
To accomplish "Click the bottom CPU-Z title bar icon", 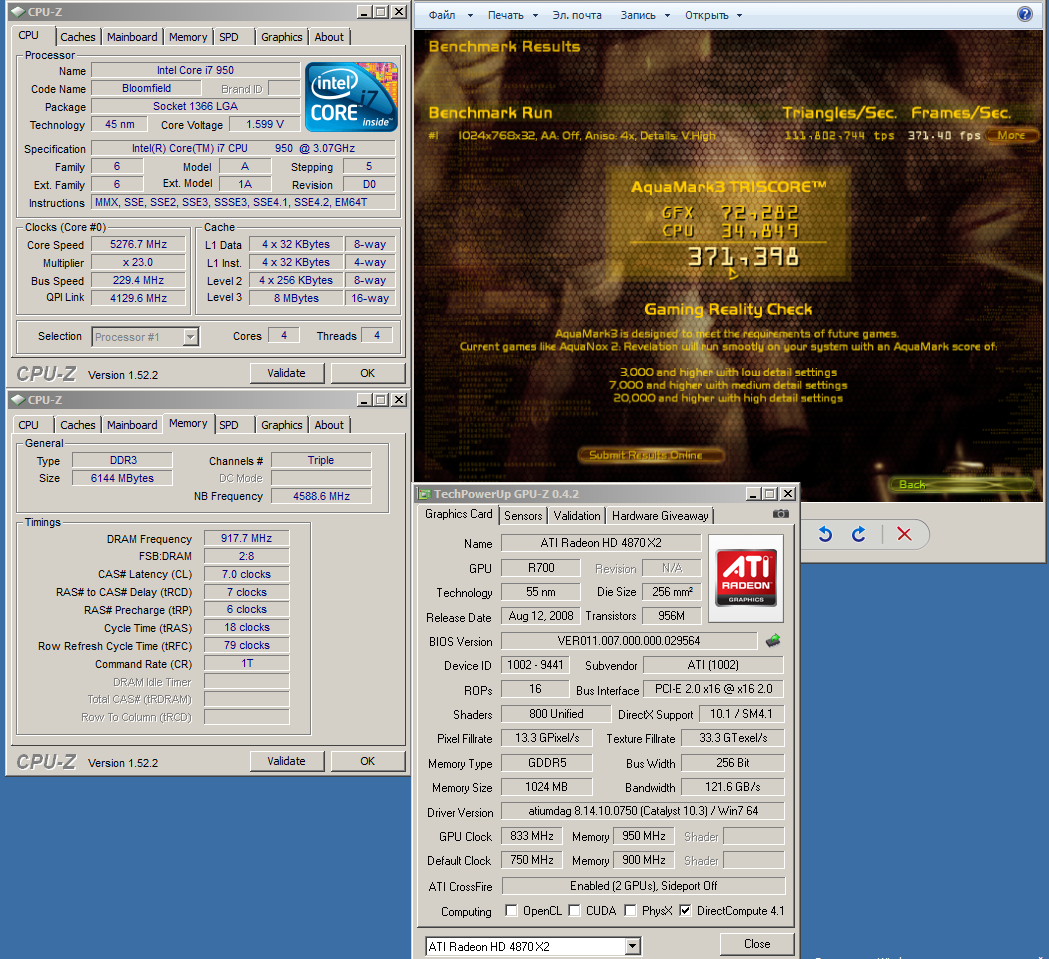I will [x=18, y=400].
